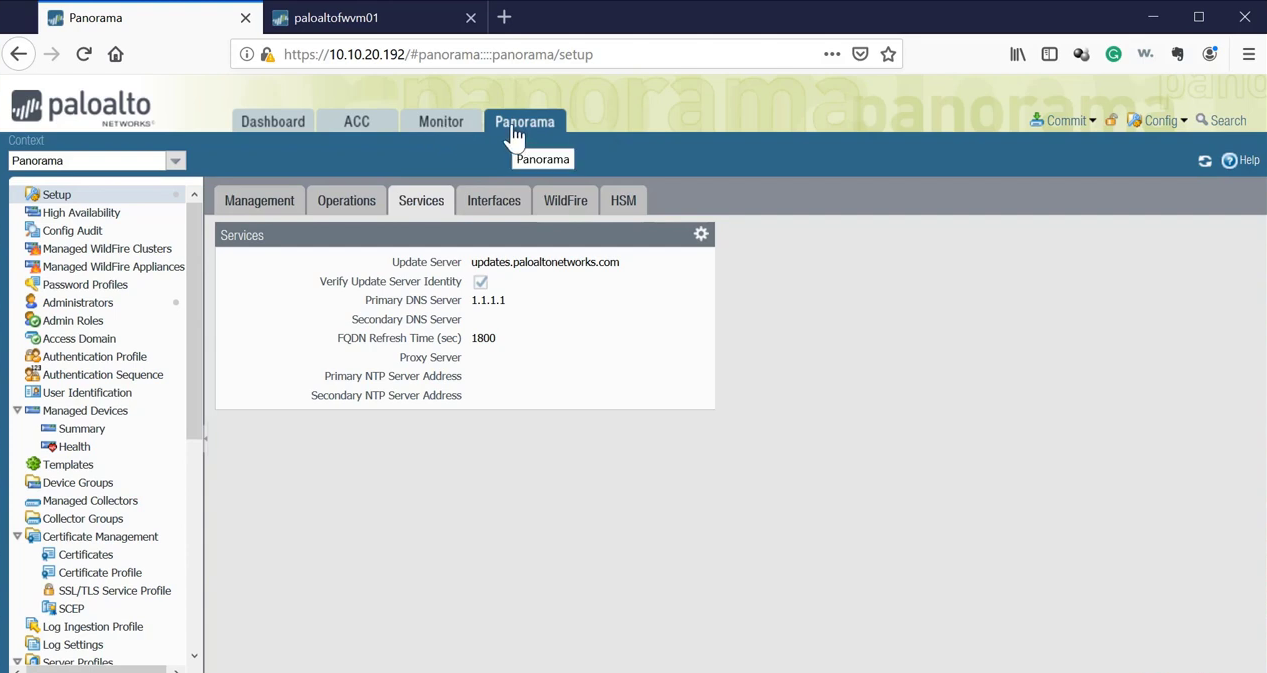Open User Identification in sidebar

pos(87,392)
